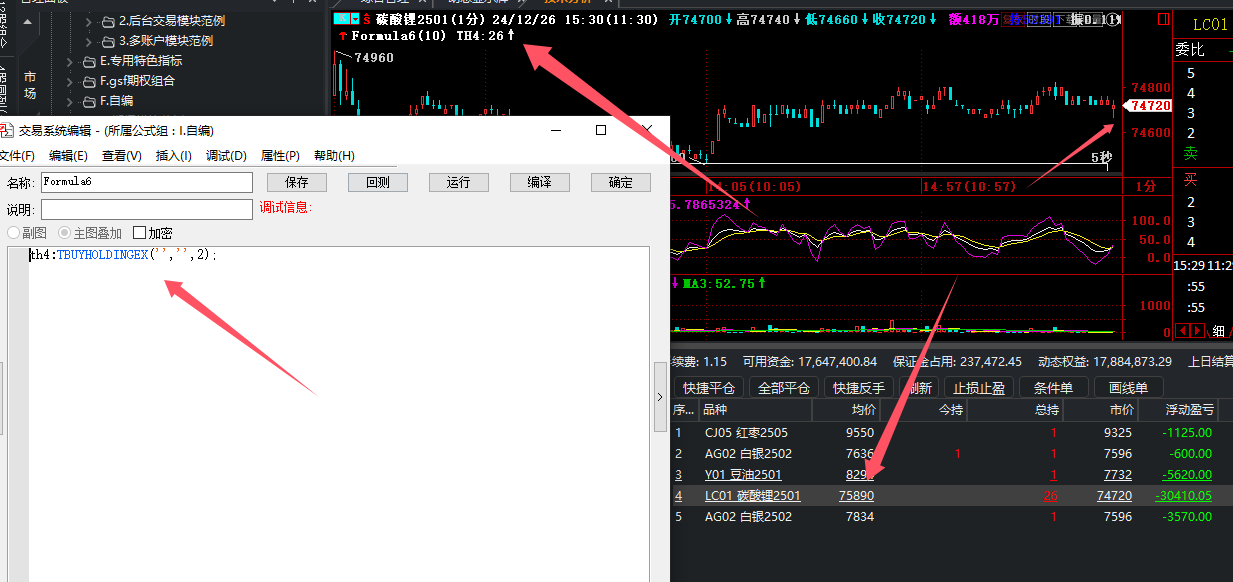Click the right red arrow beside 细
The height and width of the screenshot is (582, 1233).
pyautogui.click(x=1197, y=331)
